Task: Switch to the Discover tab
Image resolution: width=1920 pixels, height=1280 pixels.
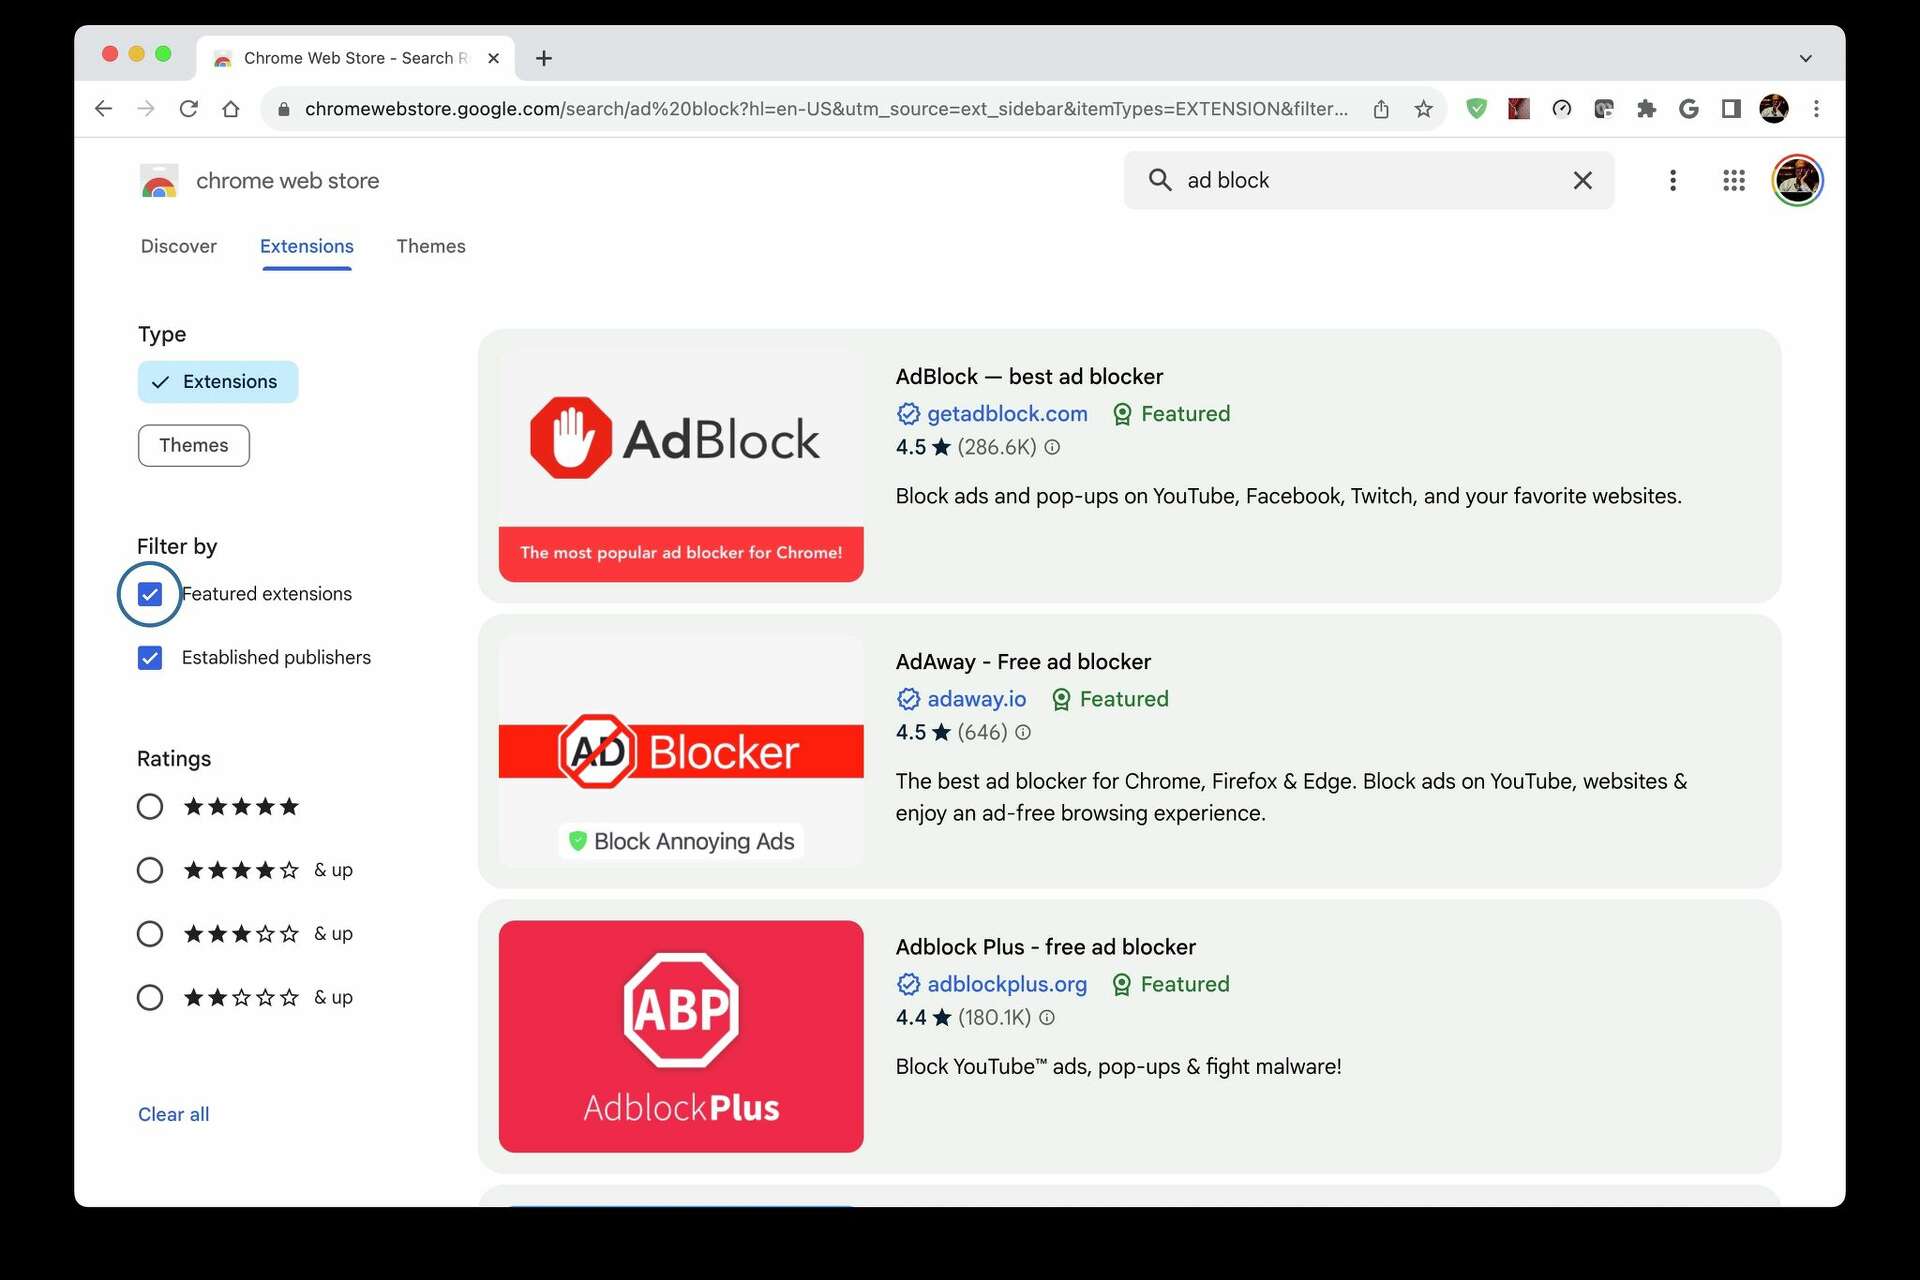Action: 178,246
